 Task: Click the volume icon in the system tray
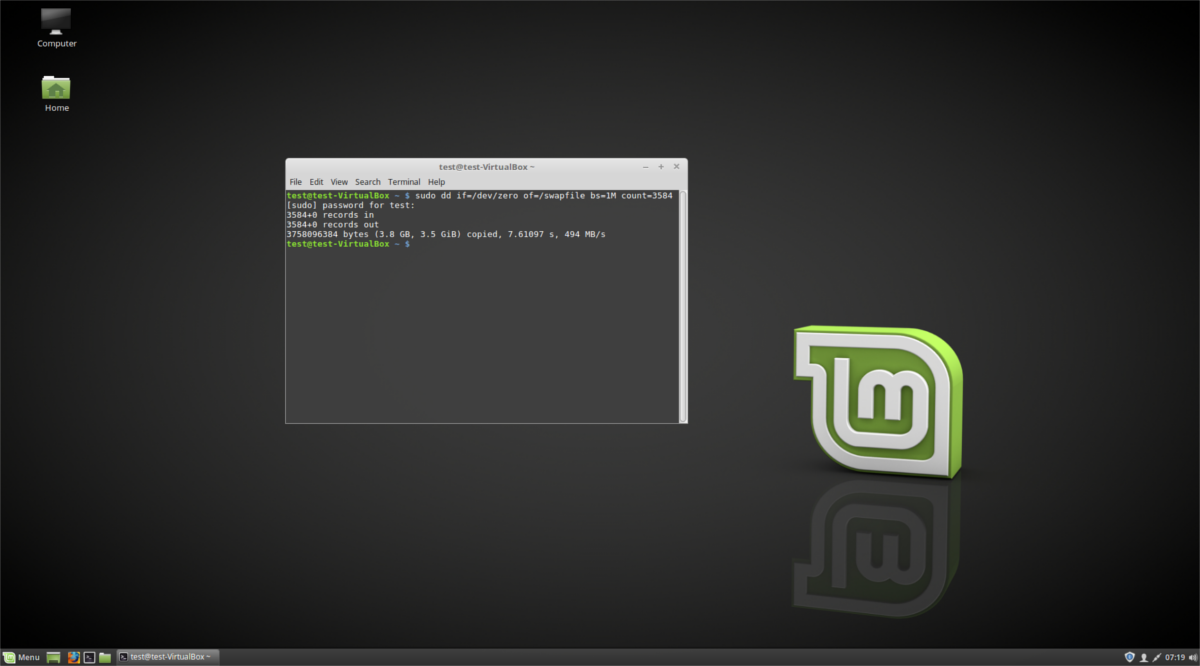[x=1192, y=657]
